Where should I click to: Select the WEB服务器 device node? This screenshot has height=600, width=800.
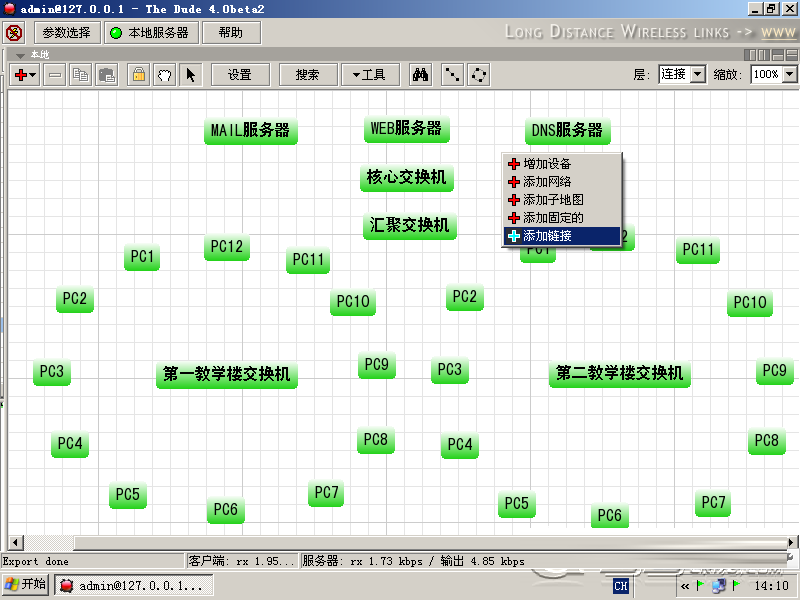[406, 129]
